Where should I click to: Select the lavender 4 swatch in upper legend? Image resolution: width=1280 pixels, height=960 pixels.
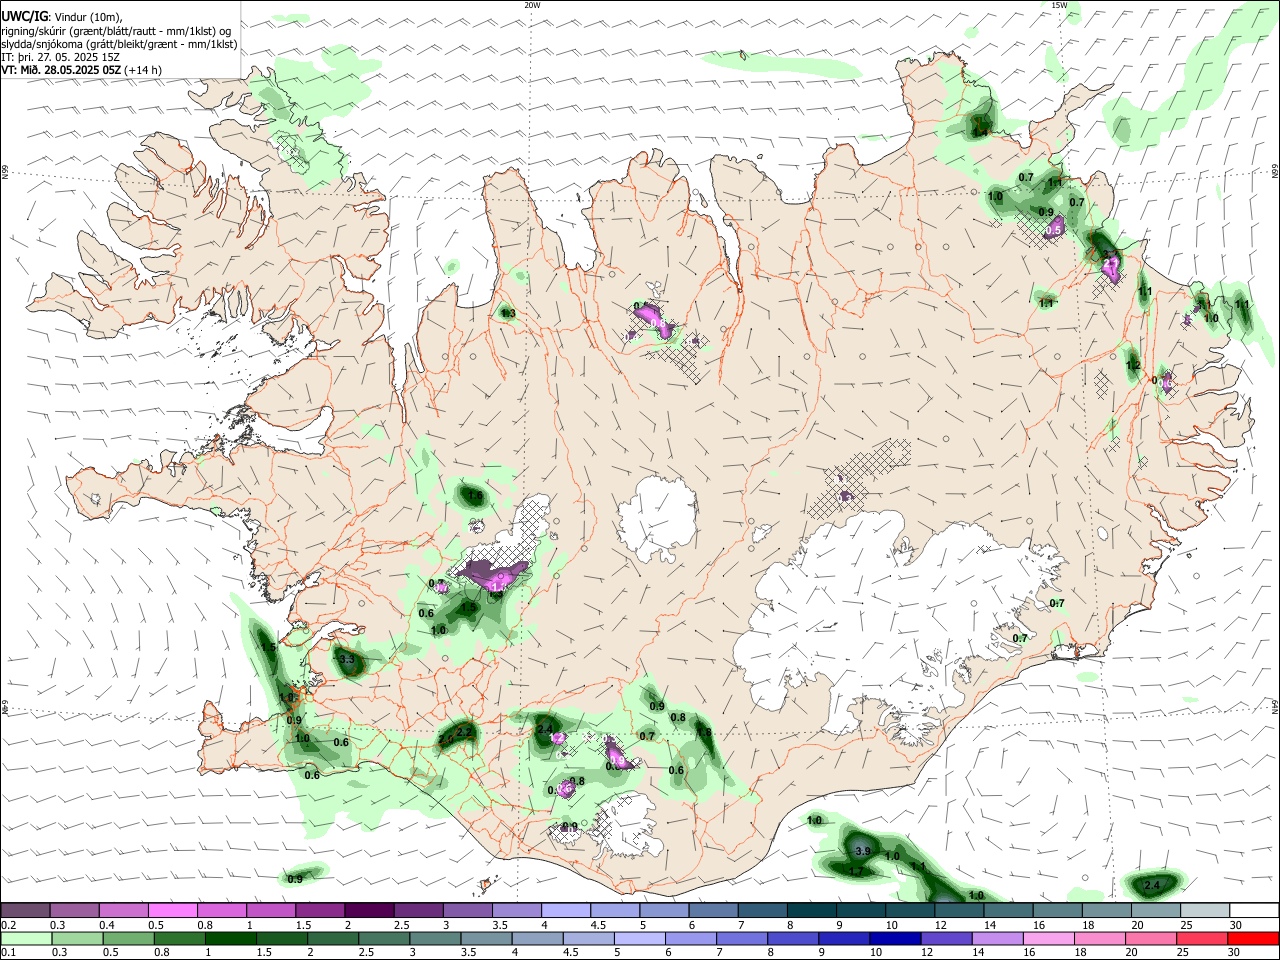564,910
